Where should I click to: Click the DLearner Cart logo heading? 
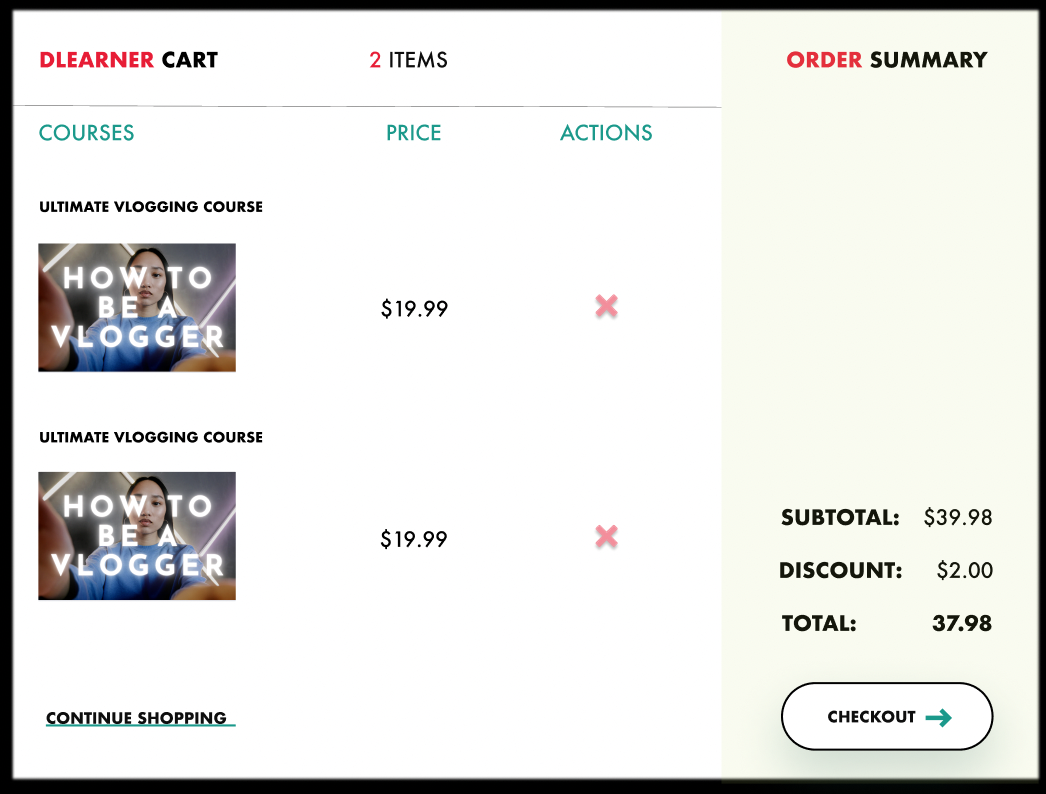coord(129,60)
